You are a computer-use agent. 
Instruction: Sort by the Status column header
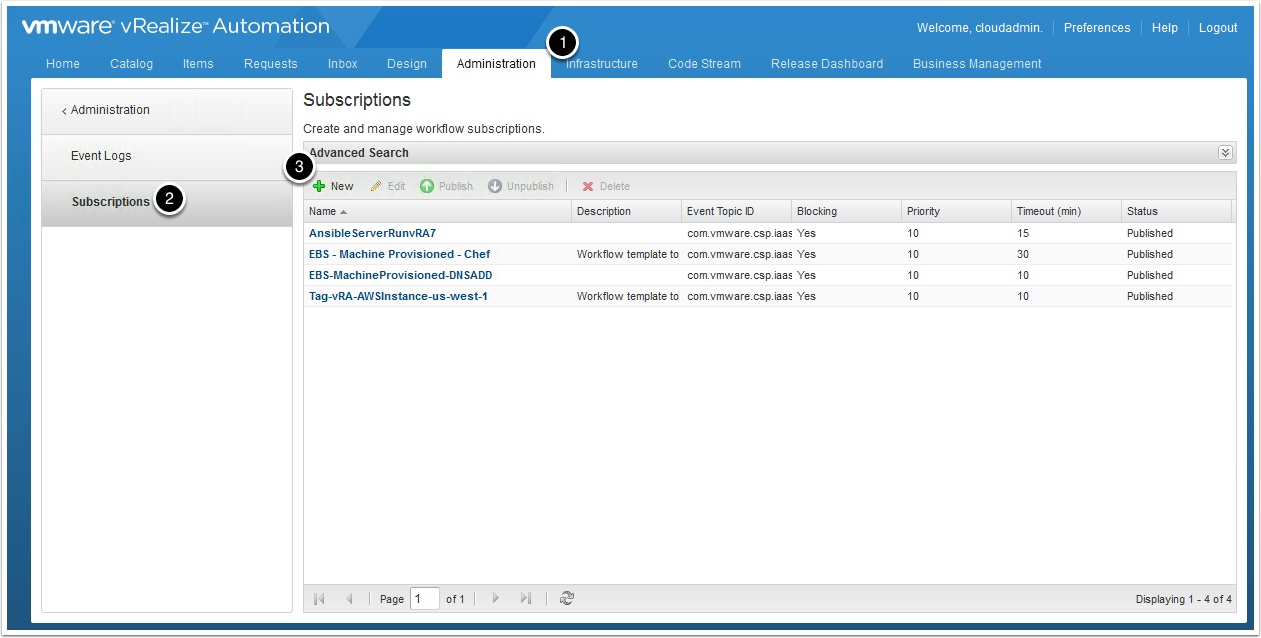tap(1177, 211)
